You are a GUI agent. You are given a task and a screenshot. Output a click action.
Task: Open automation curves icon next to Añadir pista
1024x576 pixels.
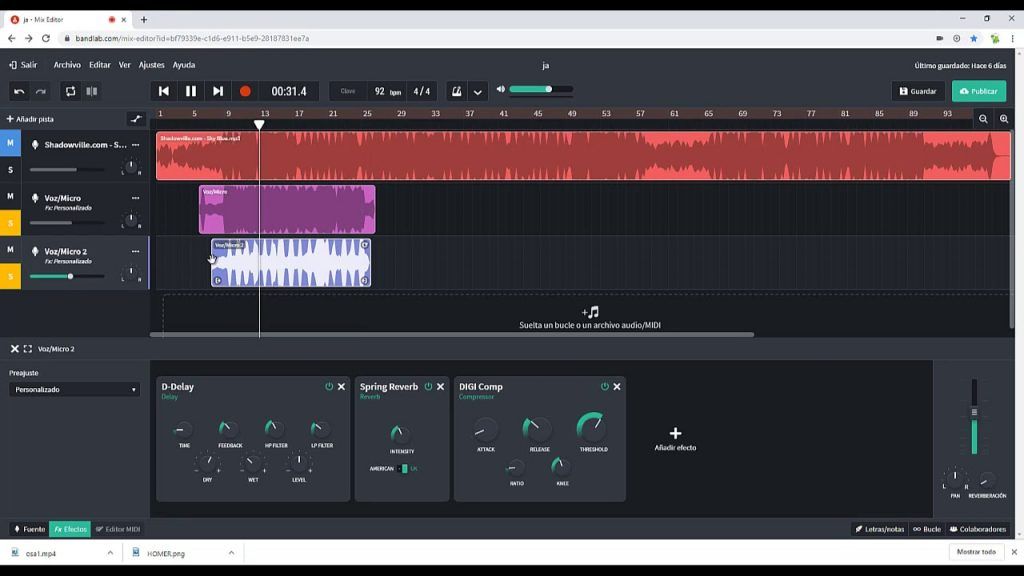click(137, 118)
